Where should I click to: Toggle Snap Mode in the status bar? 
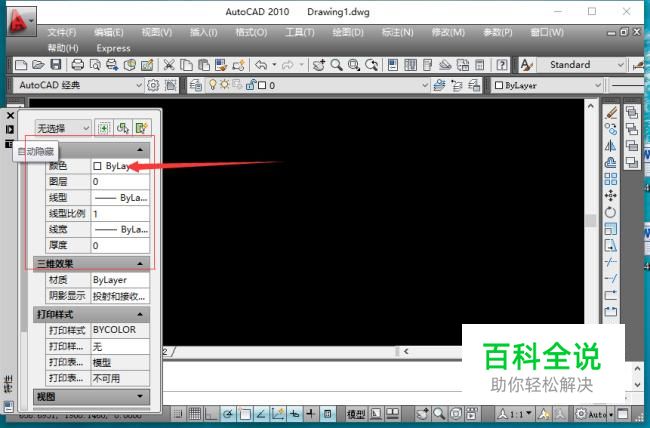[178, 413]
